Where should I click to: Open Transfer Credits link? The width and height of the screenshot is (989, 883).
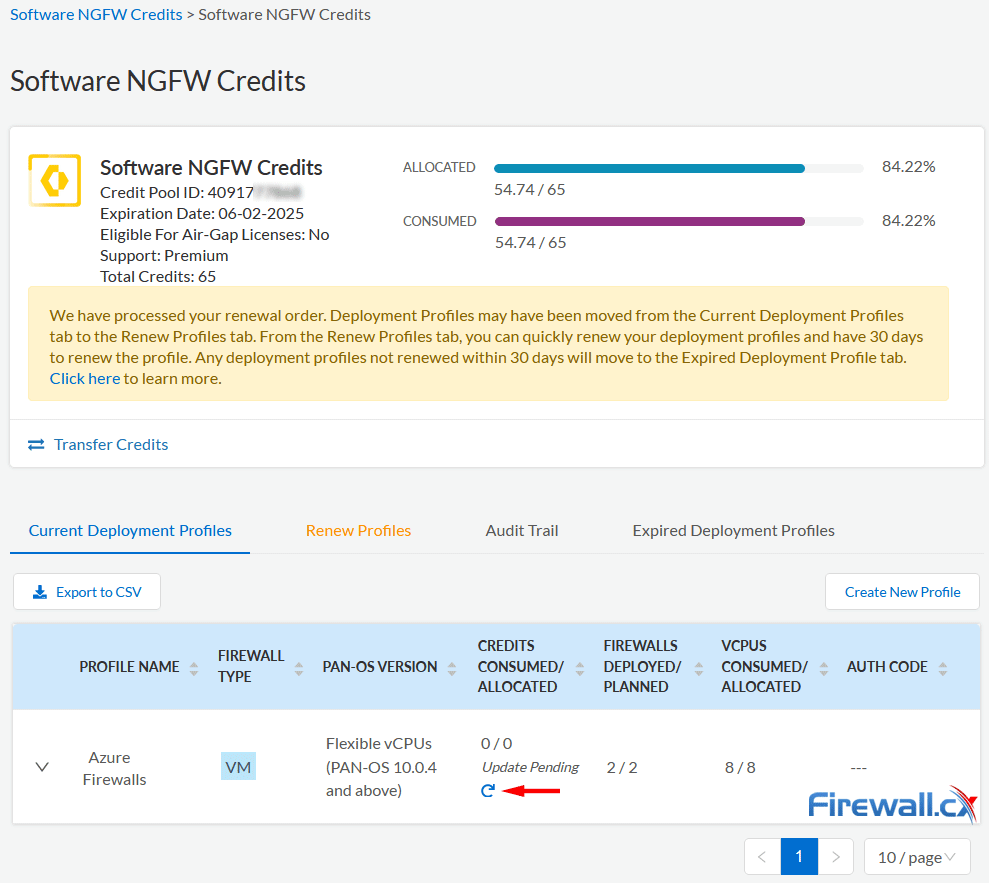[111, 445]
